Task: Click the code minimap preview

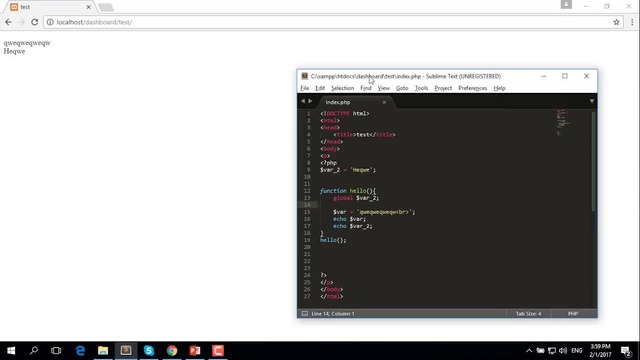Action: pos(565,122)
